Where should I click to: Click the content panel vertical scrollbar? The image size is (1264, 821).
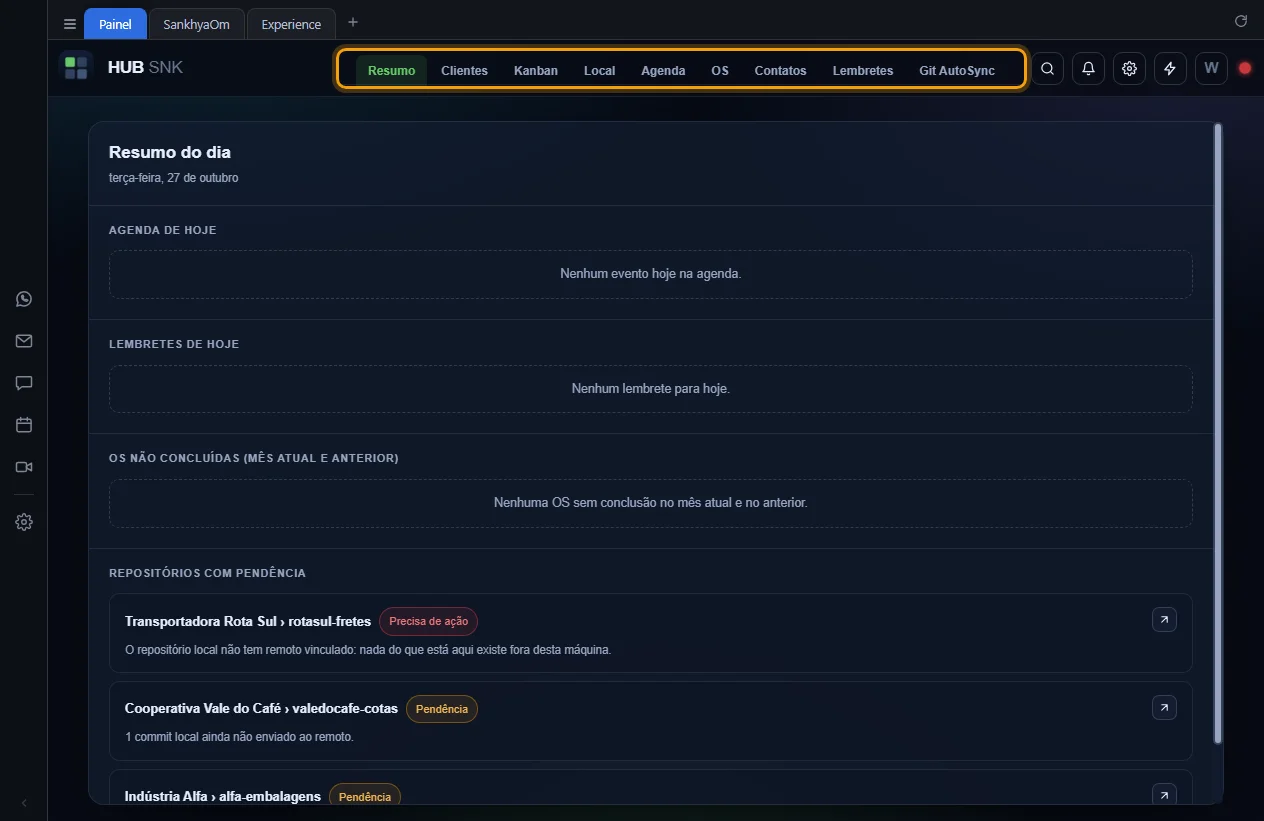[x=1217, y=433]
